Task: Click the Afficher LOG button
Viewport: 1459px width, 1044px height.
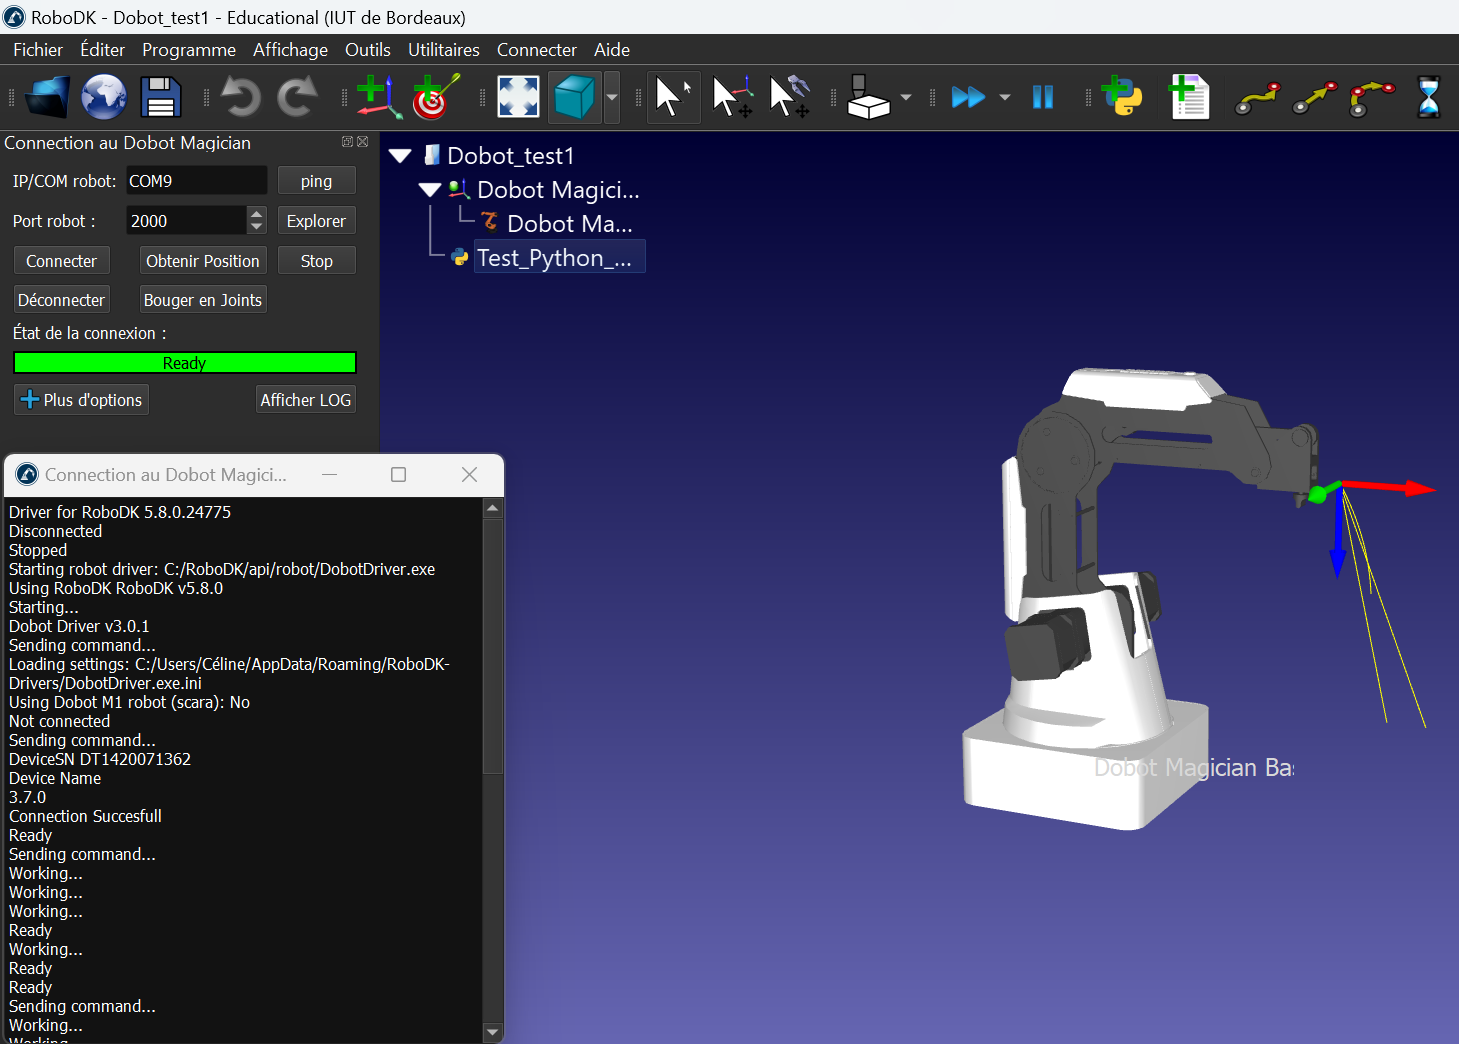Action: 305,400
